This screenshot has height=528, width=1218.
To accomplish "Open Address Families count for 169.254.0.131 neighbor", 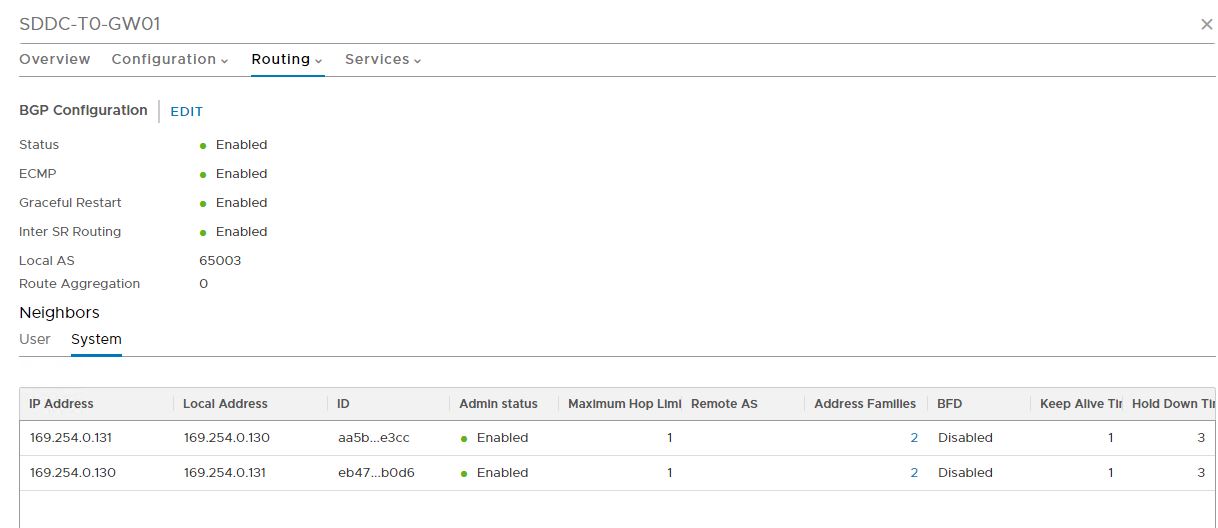I will (914, 438).
